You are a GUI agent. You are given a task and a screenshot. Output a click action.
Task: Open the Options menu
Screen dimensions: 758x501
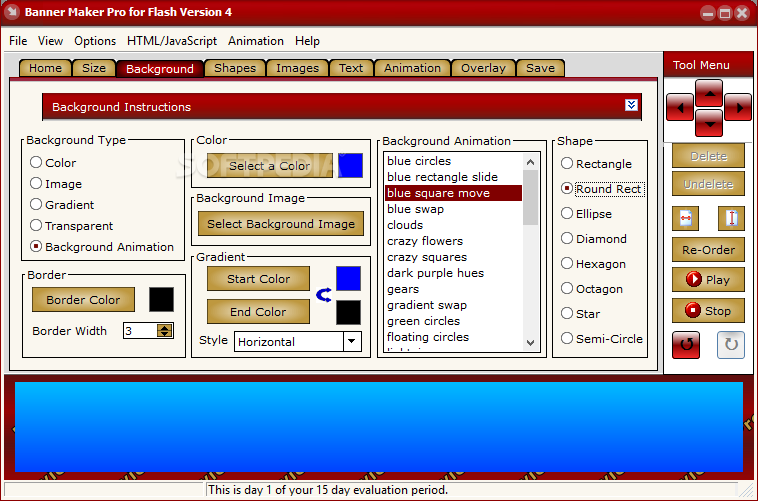95,41
